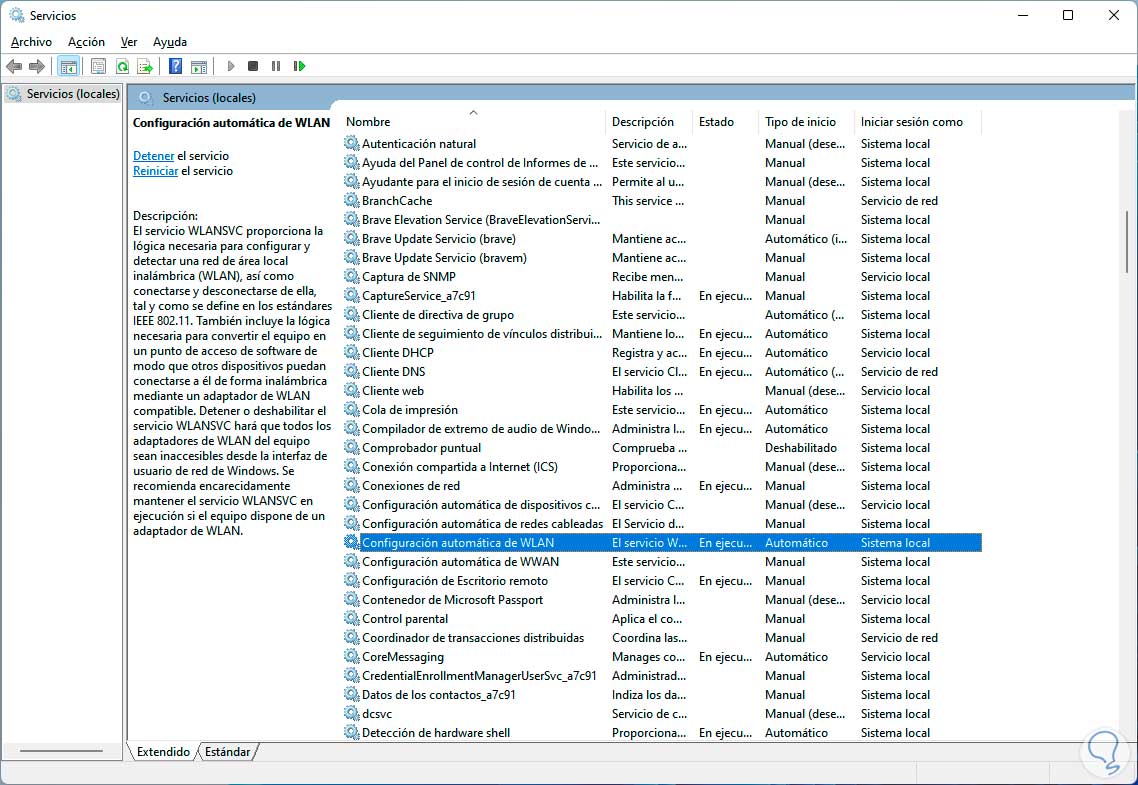This screenshot has width=1138, height=785.
Task: Open the Acción menu
Action: coord(86,42)
